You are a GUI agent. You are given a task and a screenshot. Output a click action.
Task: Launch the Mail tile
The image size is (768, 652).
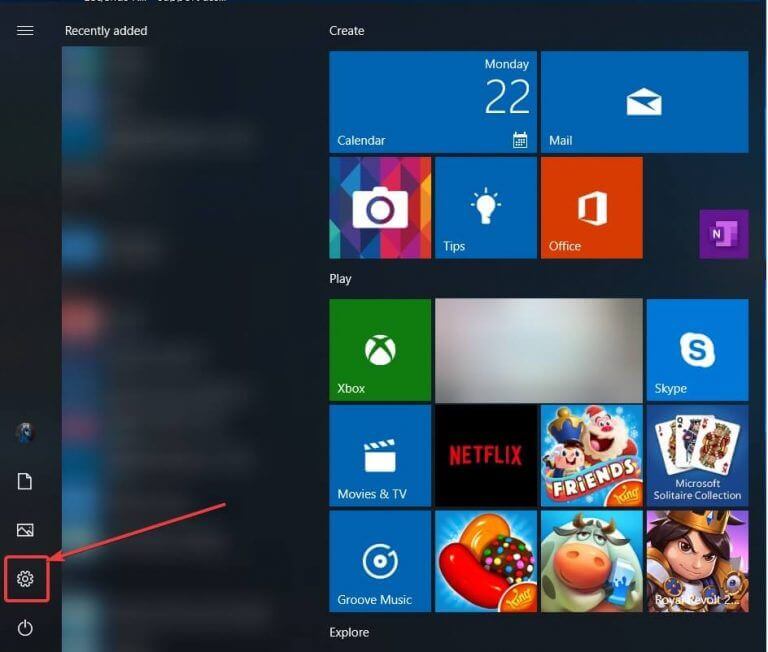pos(645,102)
